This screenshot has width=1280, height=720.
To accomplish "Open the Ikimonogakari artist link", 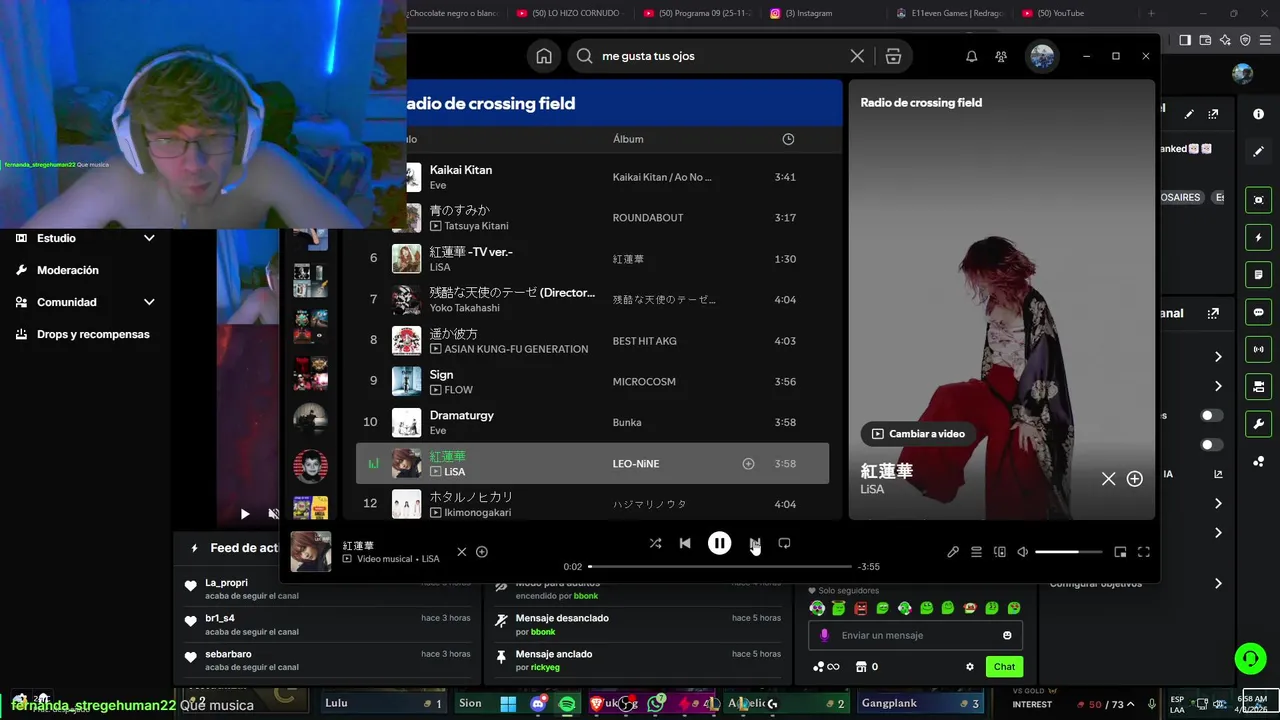I will 477,513.
